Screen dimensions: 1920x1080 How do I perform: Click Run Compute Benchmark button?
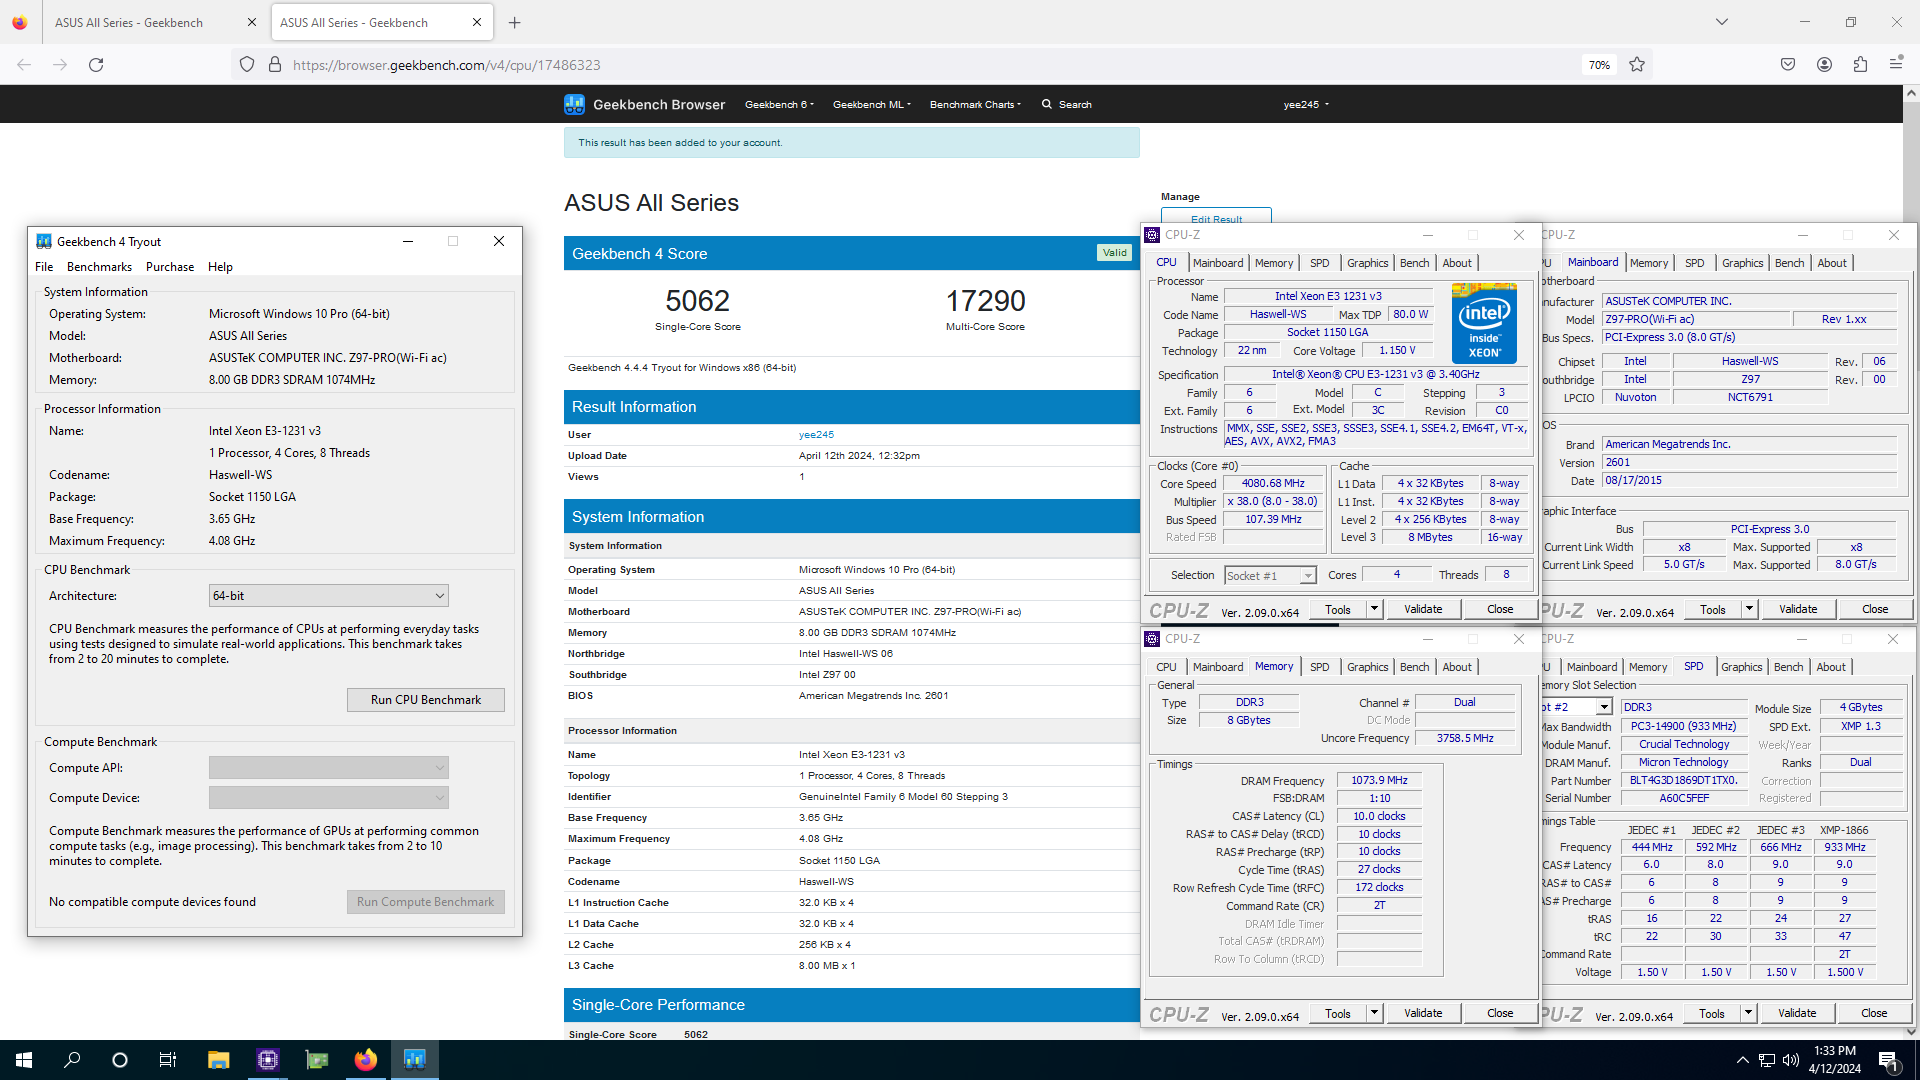coord(425,902)
